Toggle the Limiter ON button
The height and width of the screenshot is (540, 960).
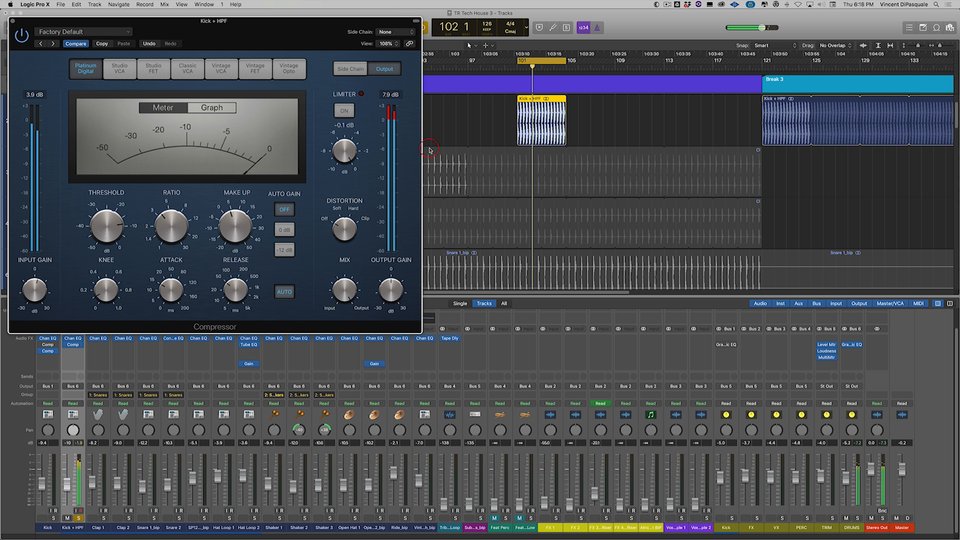tap(344, 111)
